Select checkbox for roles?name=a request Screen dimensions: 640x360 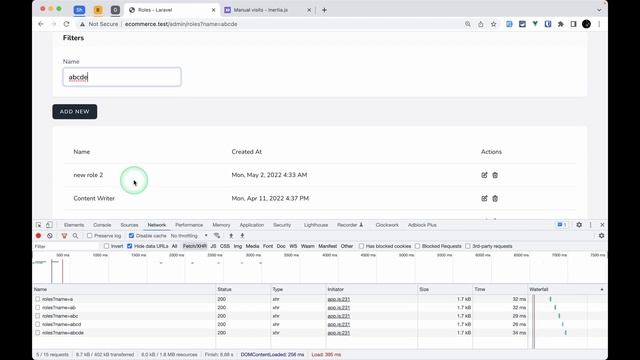[x=38, y=299]
